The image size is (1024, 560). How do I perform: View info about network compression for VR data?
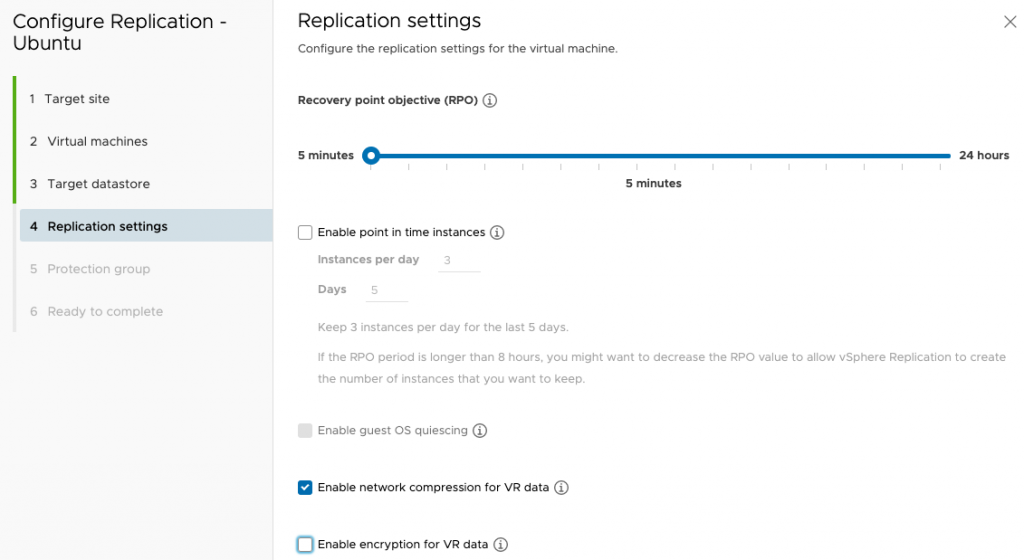[561, 488]
